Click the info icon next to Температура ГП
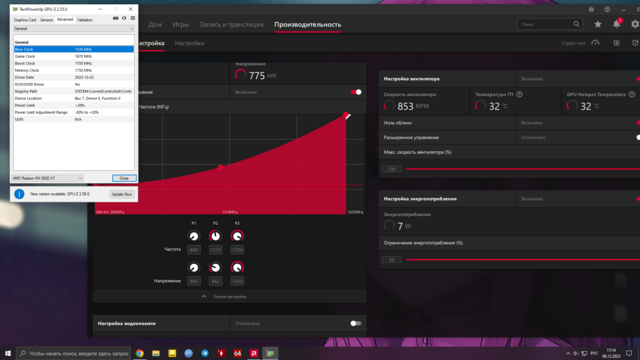The height and width of the screenshot is (360, 640). pos(519,94)
